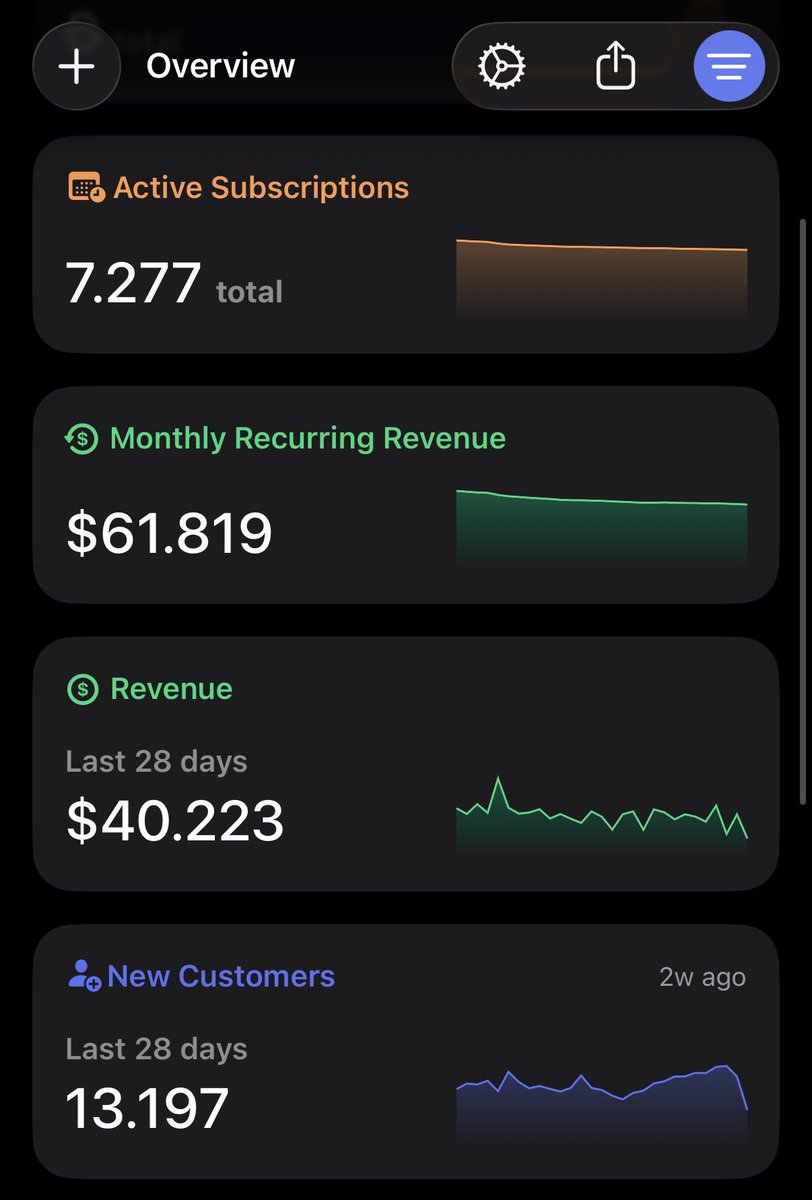Select the $40.223 revenue value
The height and width of the screenshot is (1200, 812).
175,820
